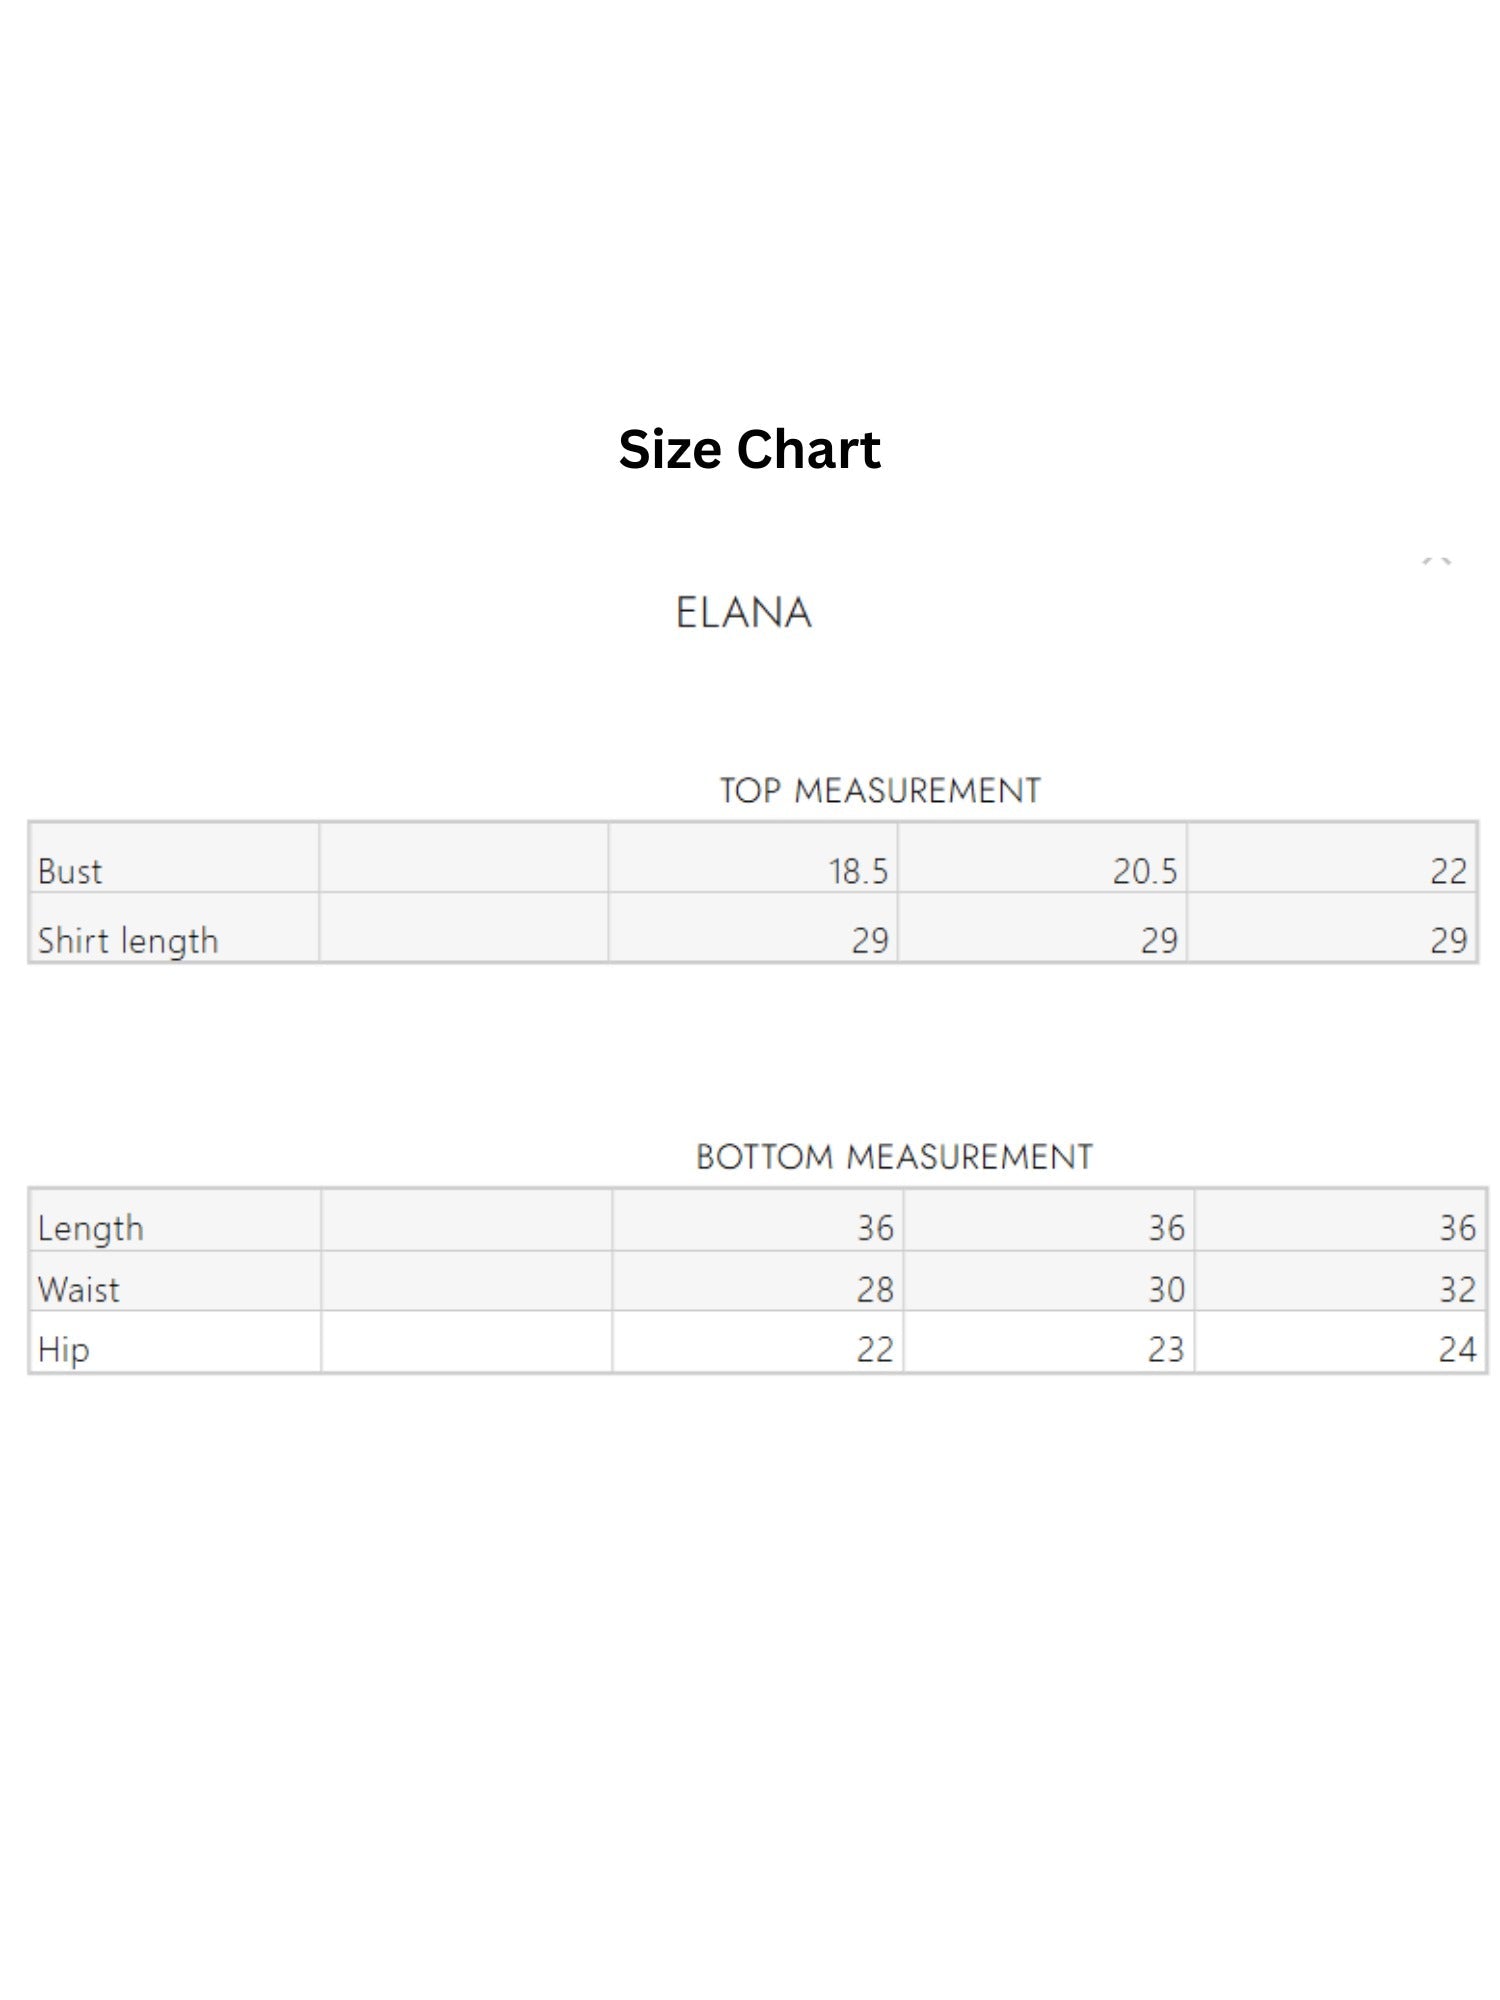This screenshot has width=1500, height=2000.
Task: Select the Bust row label
Action: (70, 871)
